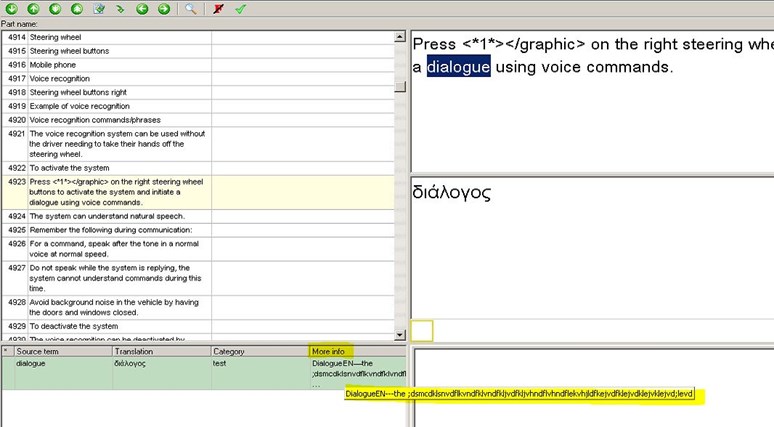Select segment 4920 Voice recognition commands/phrases
This screenshot has height=427, width=774.
coord(197,120)
